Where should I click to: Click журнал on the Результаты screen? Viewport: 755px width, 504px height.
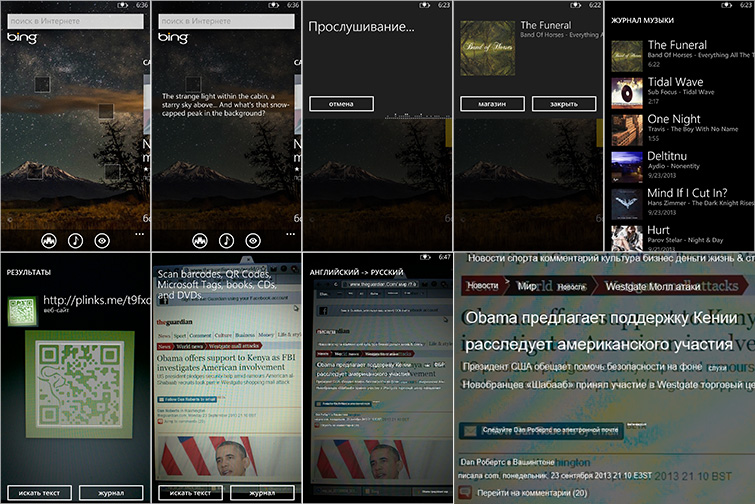111,493
